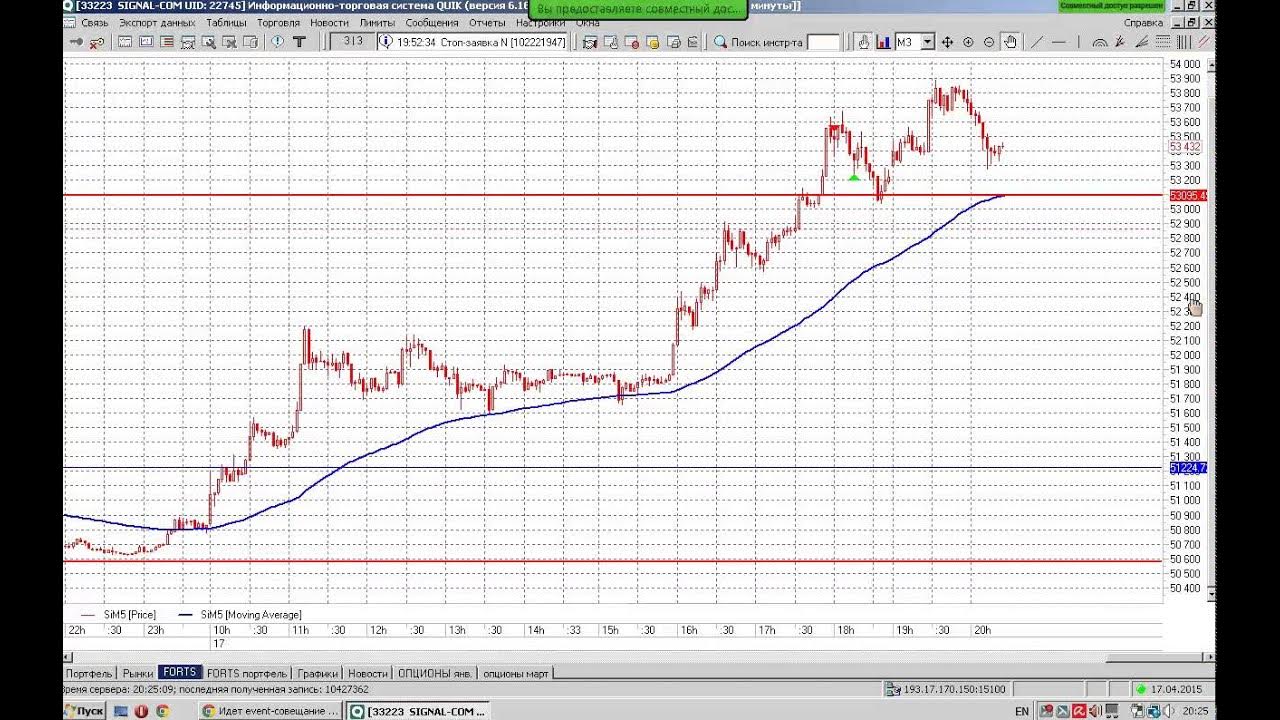The height and width of the screenshot is (720, 1280).
Task: Switch to the опционы март tab
Action: click(x=516, y=673)
